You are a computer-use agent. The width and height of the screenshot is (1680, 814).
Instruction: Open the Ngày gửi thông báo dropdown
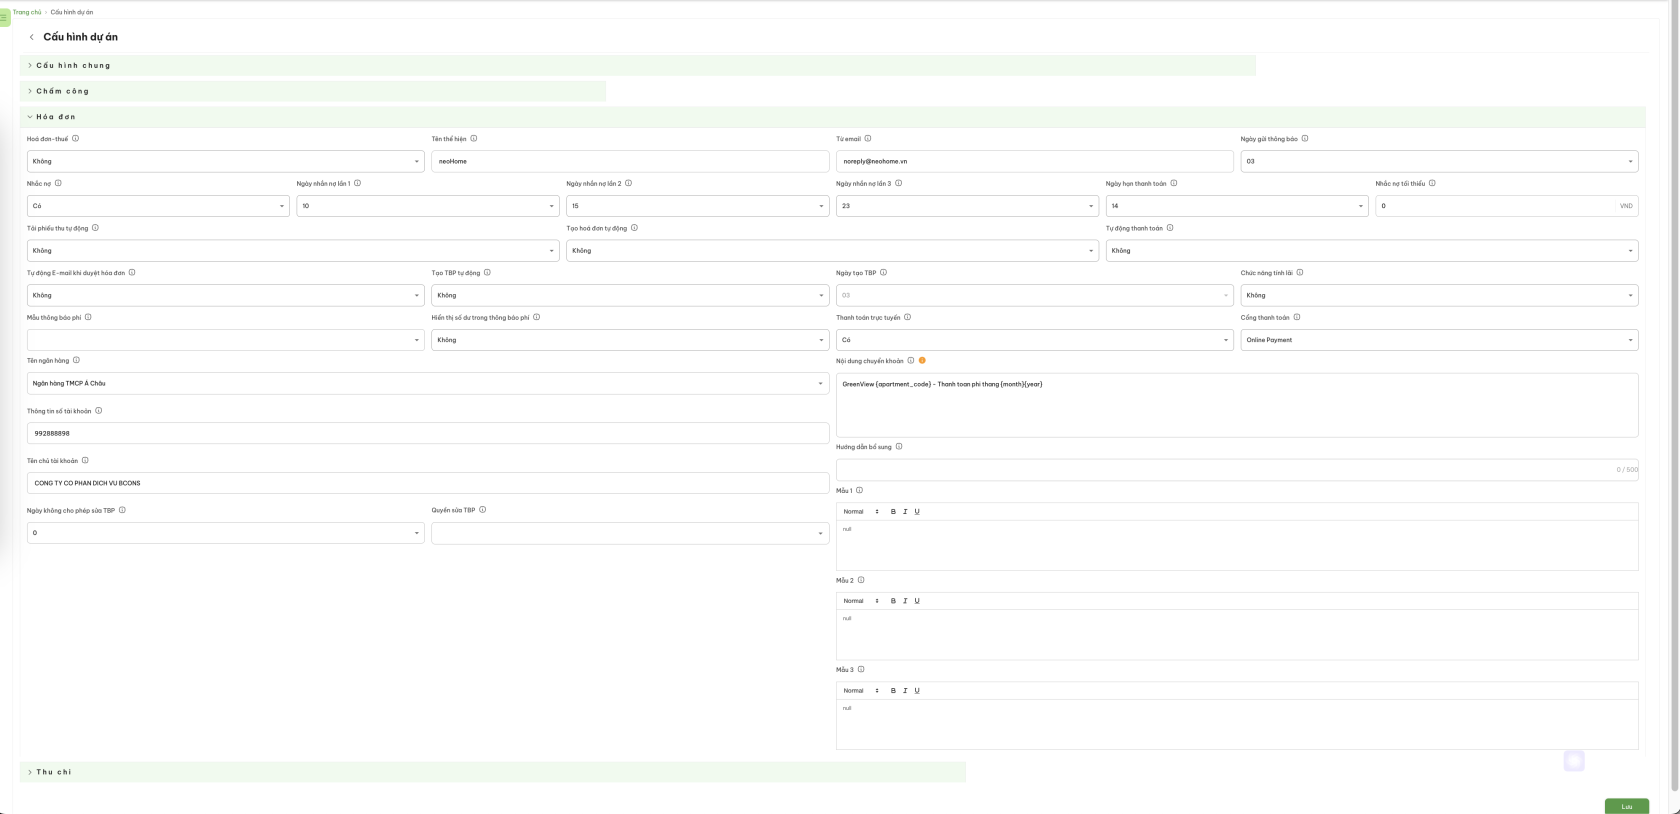tap(1439, 161)
